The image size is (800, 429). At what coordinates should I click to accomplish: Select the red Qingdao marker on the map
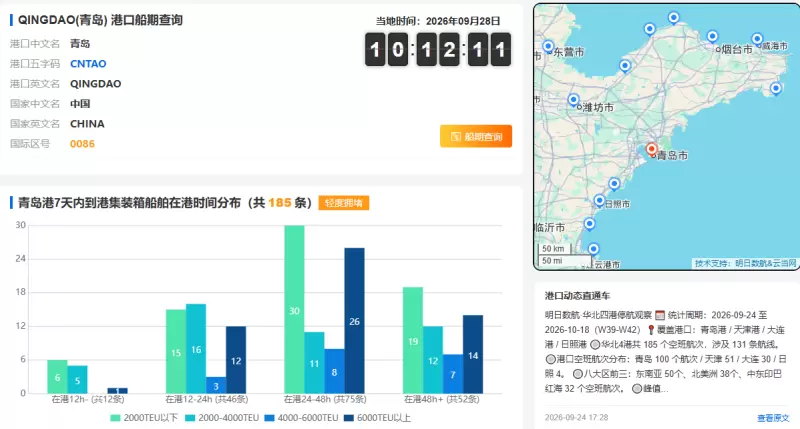652,148
